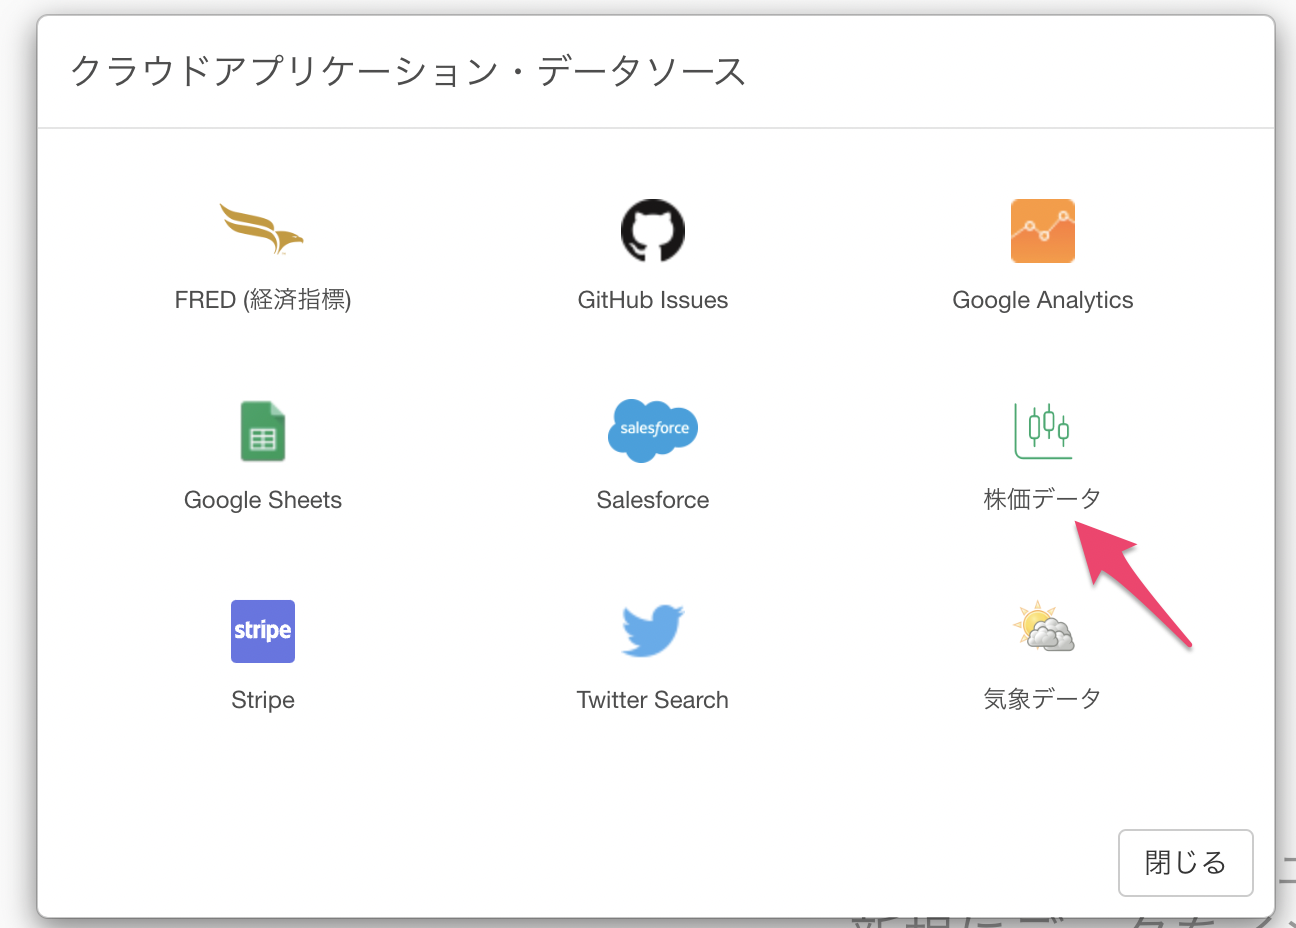1296x928 pixels.
Task: Close the dialog with 閉じる button
Action: coord(1186,863)
